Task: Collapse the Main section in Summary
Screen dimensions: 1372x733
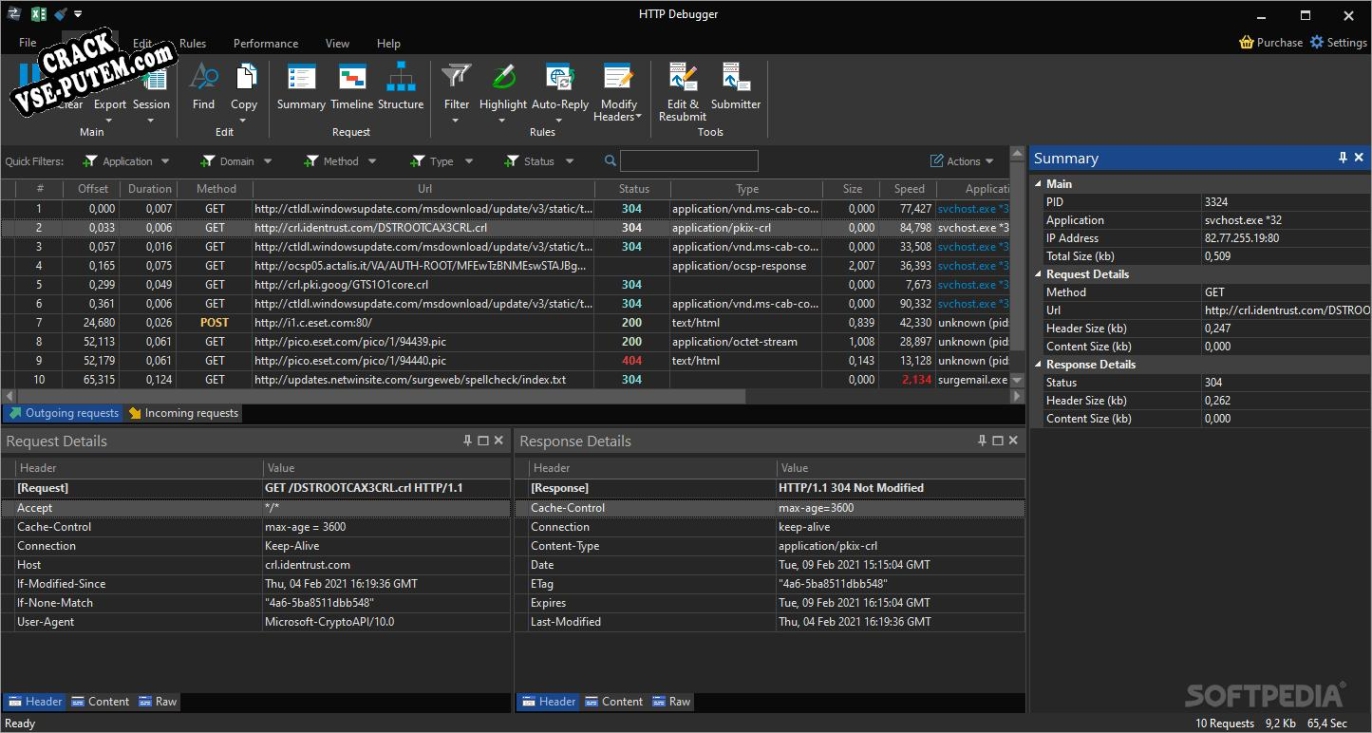Action: pyautogui.click(x=1038, y=184)
